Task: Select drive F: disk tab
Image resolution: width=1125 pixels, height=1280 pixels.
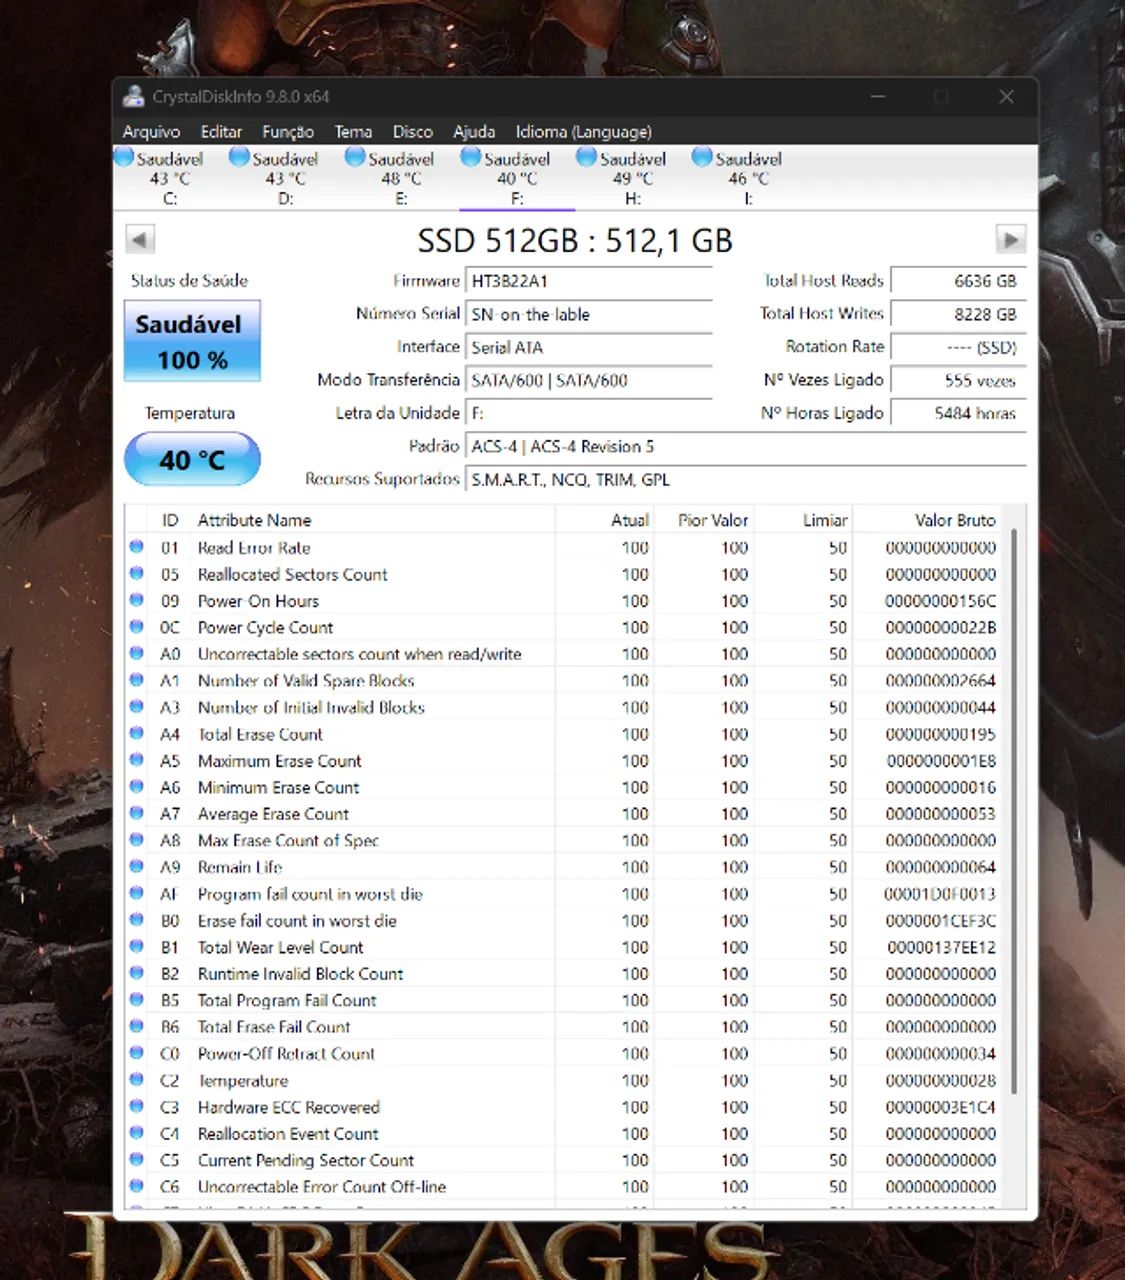Action: click(517, 178)
